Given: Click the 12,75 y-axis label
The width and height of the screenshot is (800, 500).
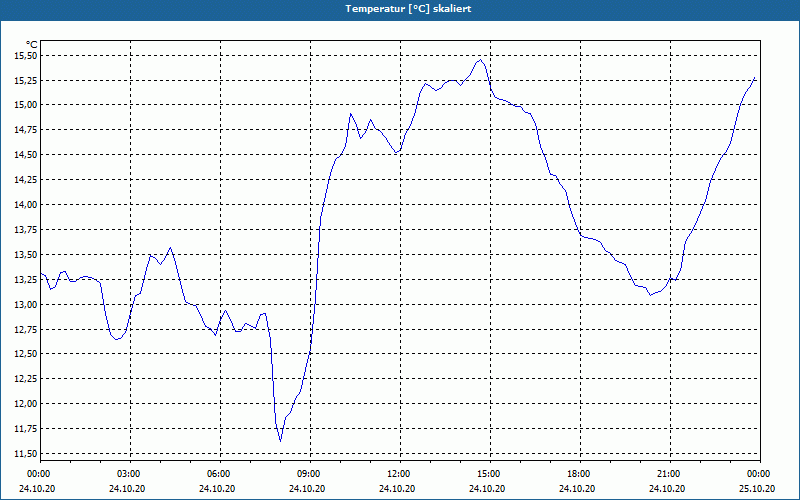Looking at the screenshot, I should (26, 329).
